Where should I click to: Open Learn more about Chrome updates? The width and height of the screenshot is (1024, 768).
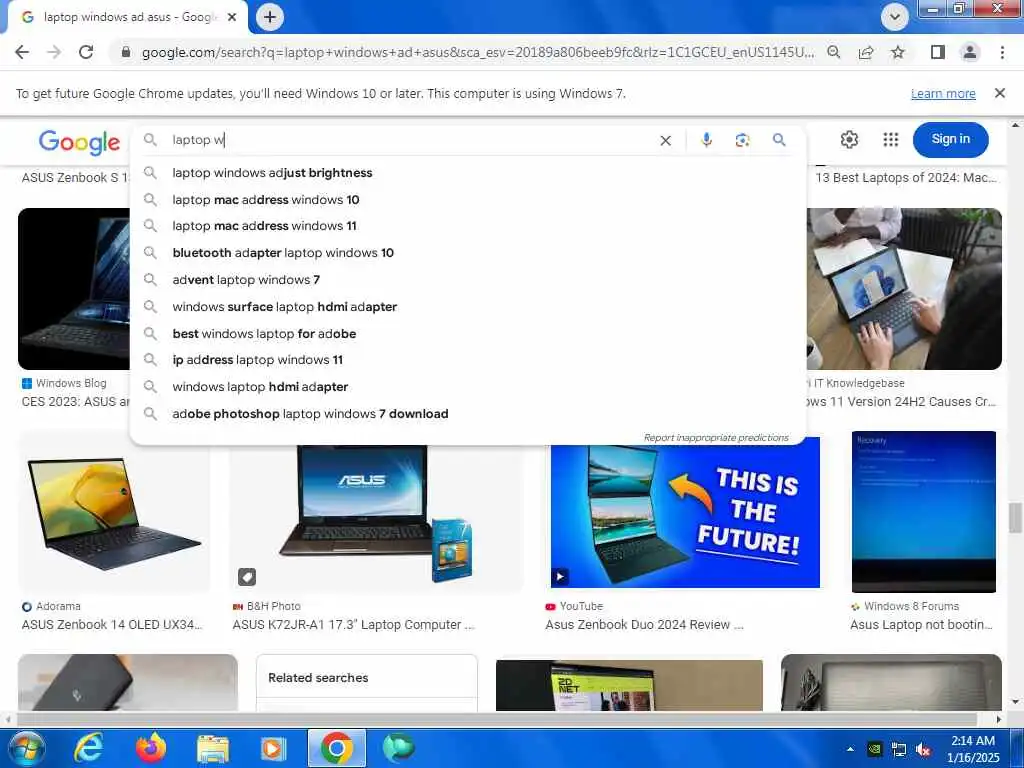click(943, 93)
